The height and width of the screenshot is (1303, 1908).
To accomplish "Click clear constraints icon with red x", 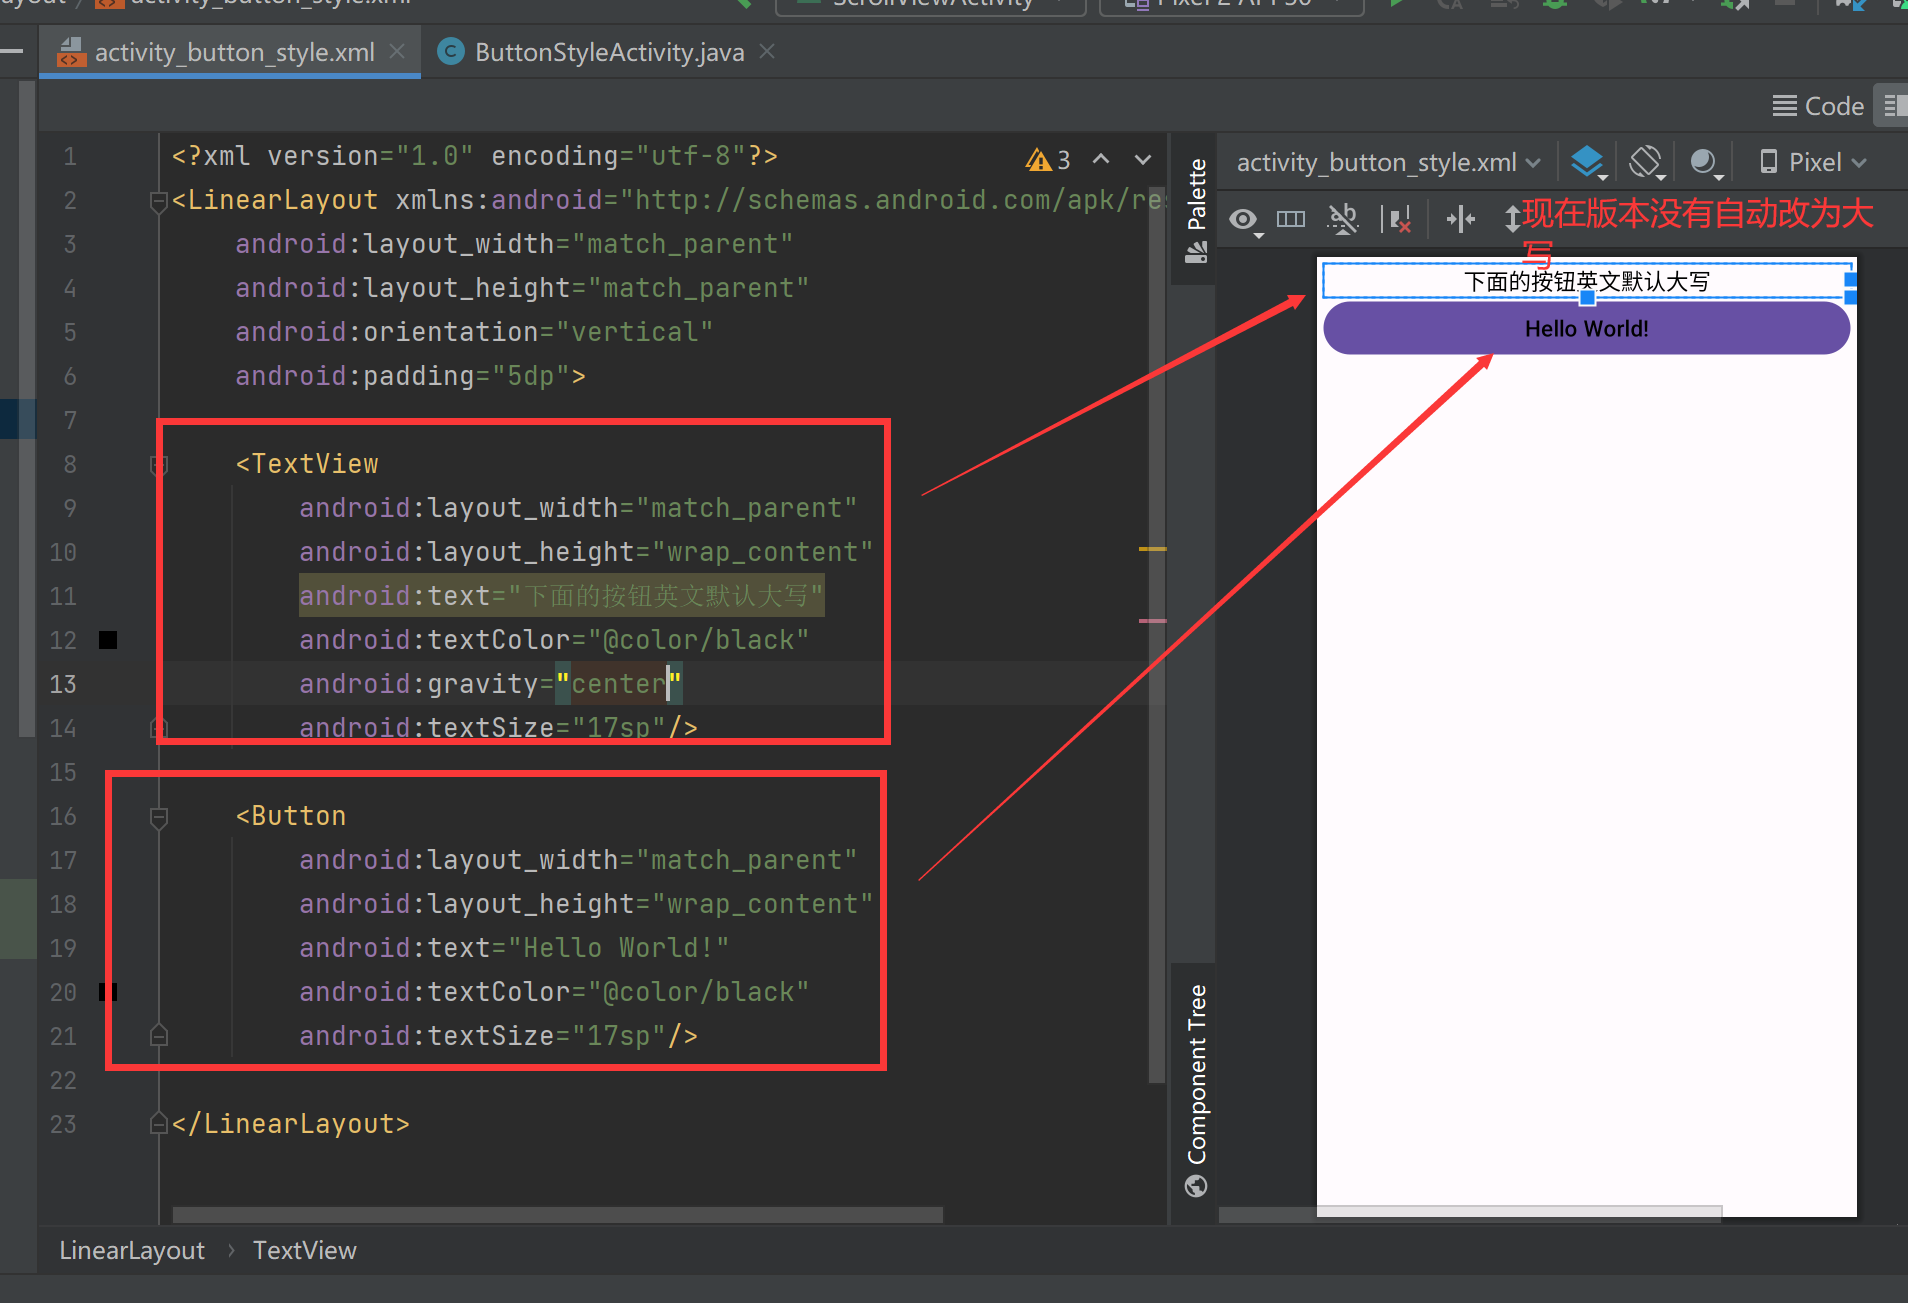I will (1397, 219).
